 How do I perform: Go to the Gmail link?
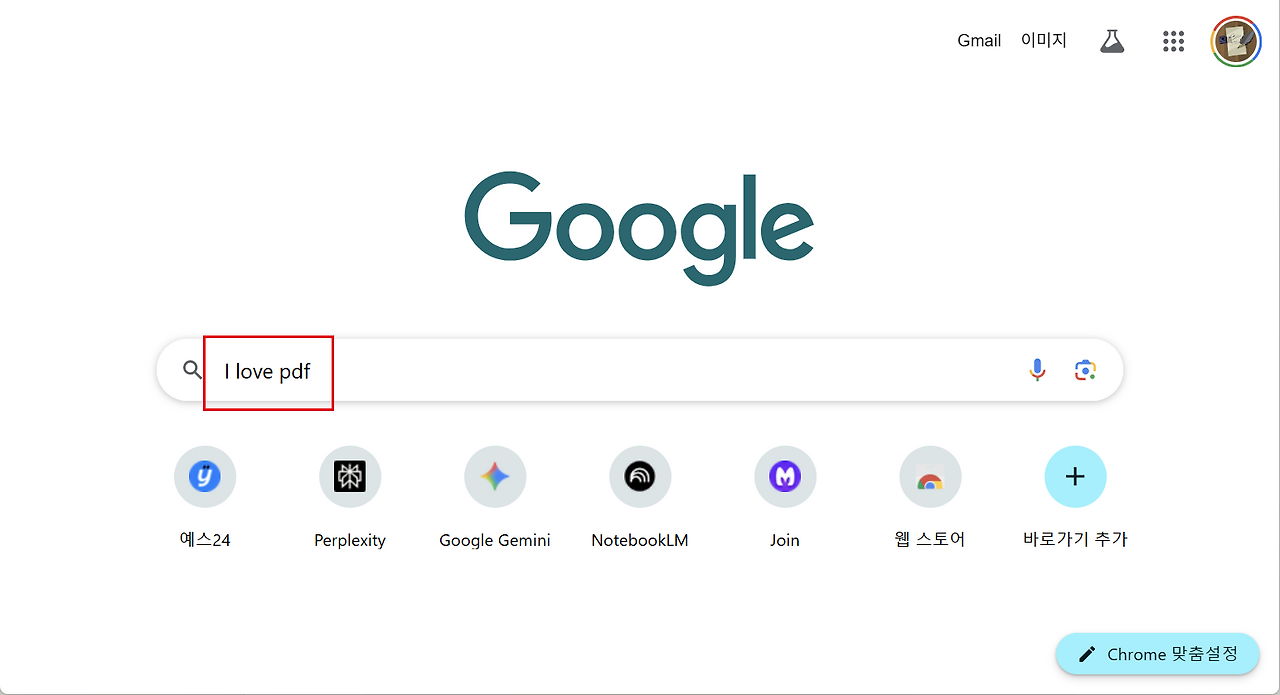click(x=979, y=41)
